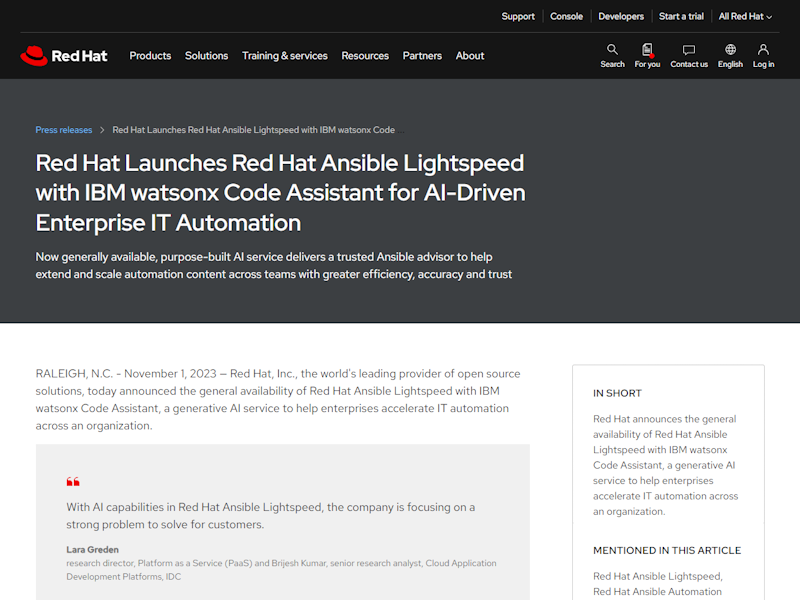Open the Red Hat Ansible Lightspeed mentioned link

(659, 575)
